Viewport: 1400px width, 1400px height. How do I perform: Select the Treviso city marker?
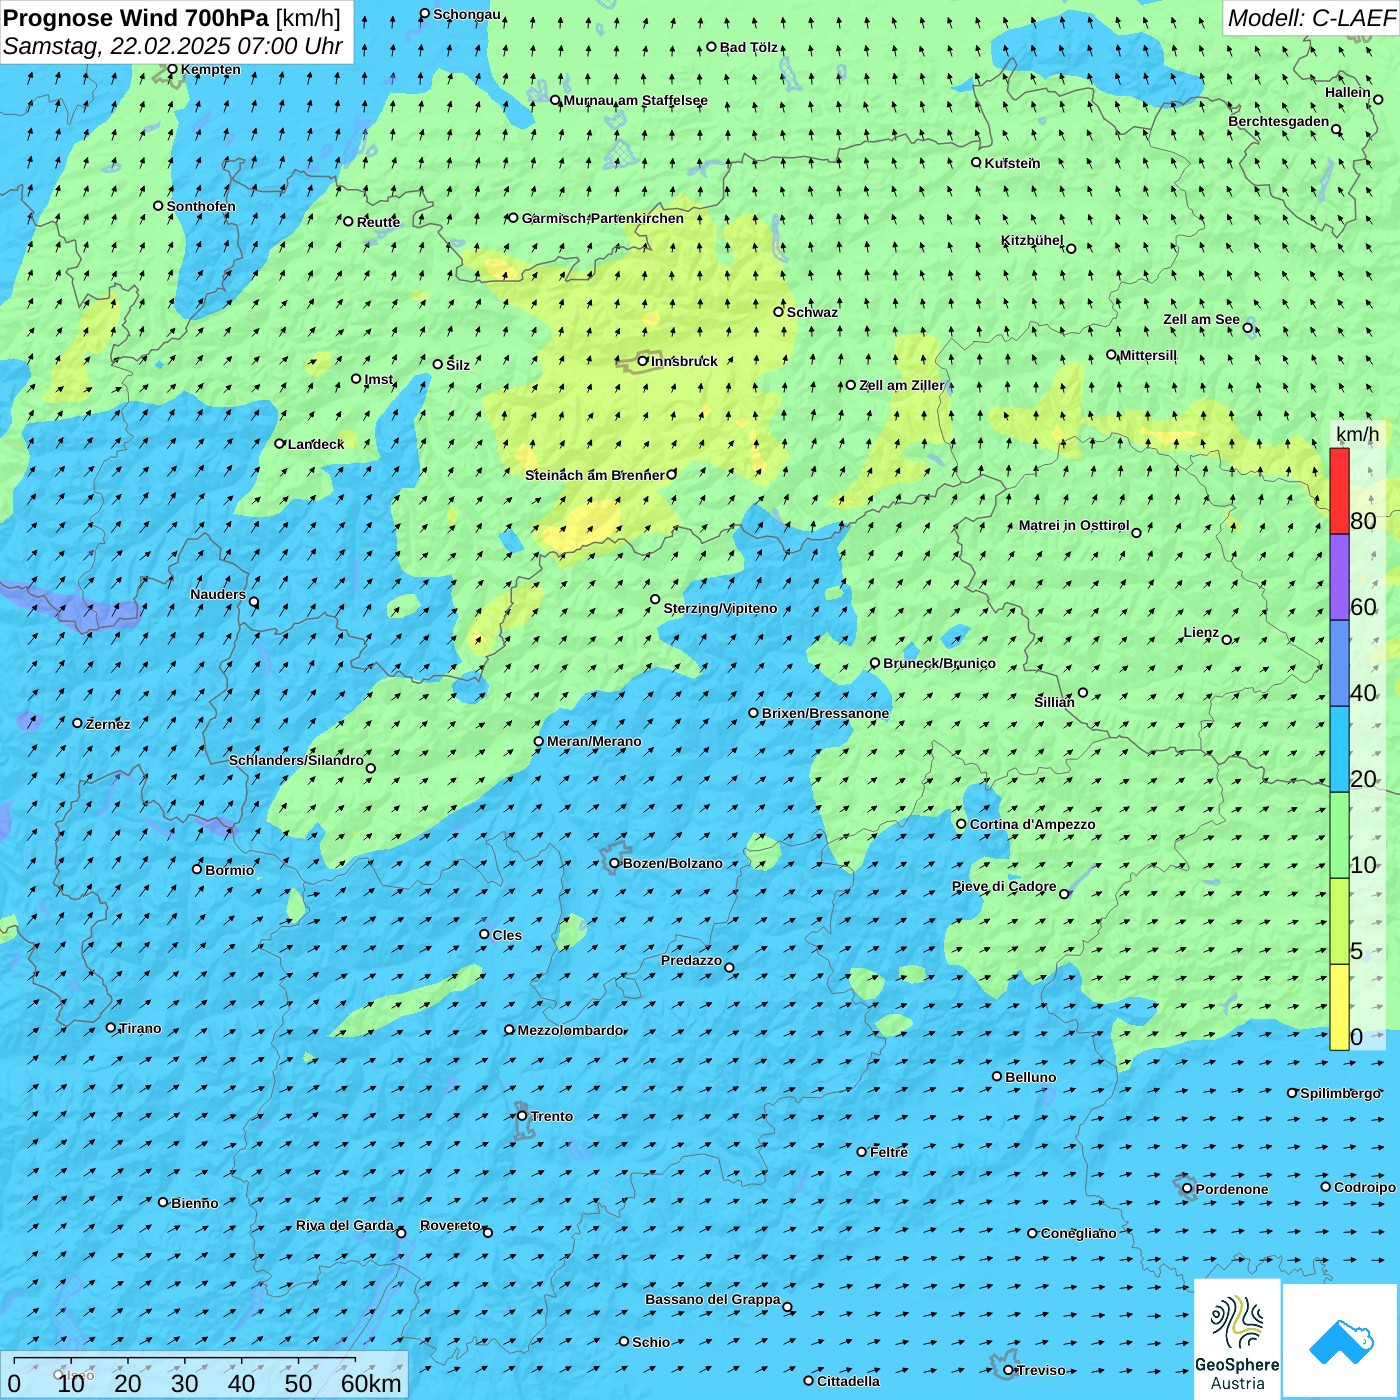click(x=1009, y=1370)
